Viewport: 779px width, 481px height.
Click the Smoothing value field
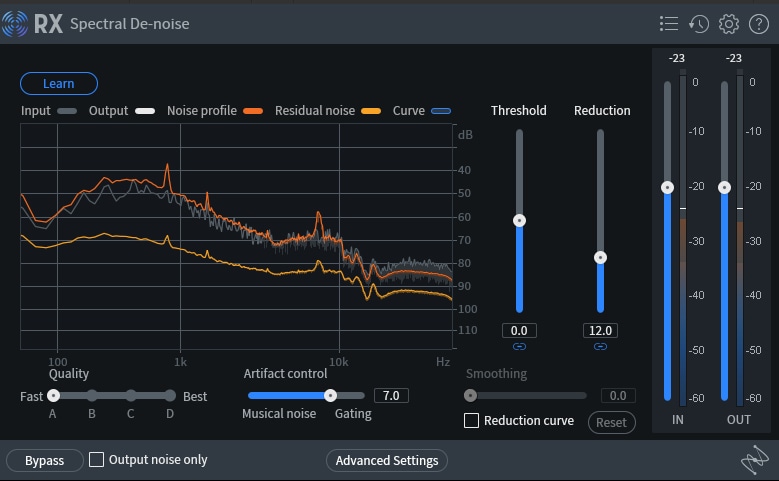[618, 396]
